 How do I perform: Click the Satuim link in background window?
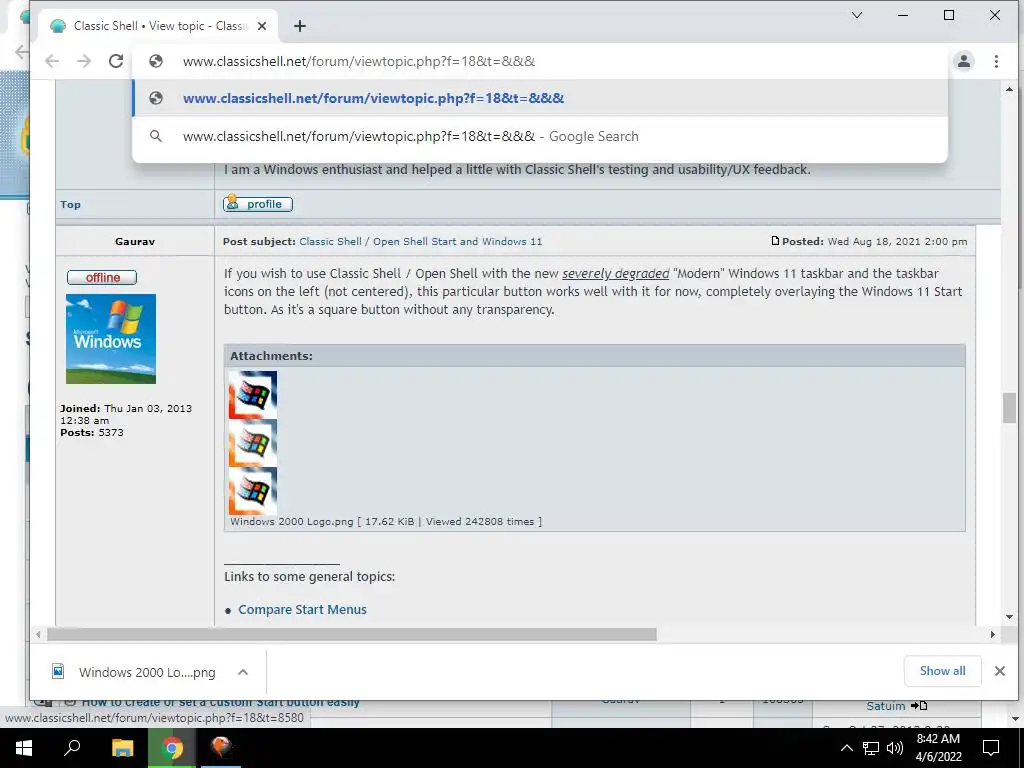886,706
